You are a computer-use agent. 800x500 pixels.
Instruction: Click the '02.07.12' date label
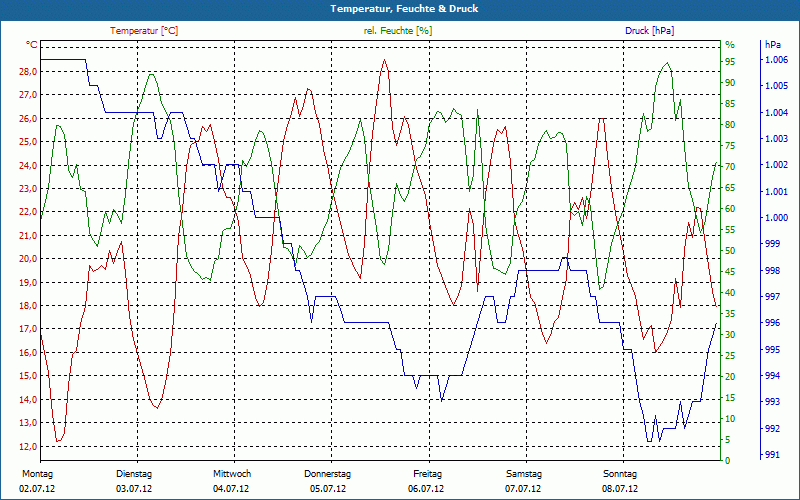pyautogui.click(x=37, y=489)
